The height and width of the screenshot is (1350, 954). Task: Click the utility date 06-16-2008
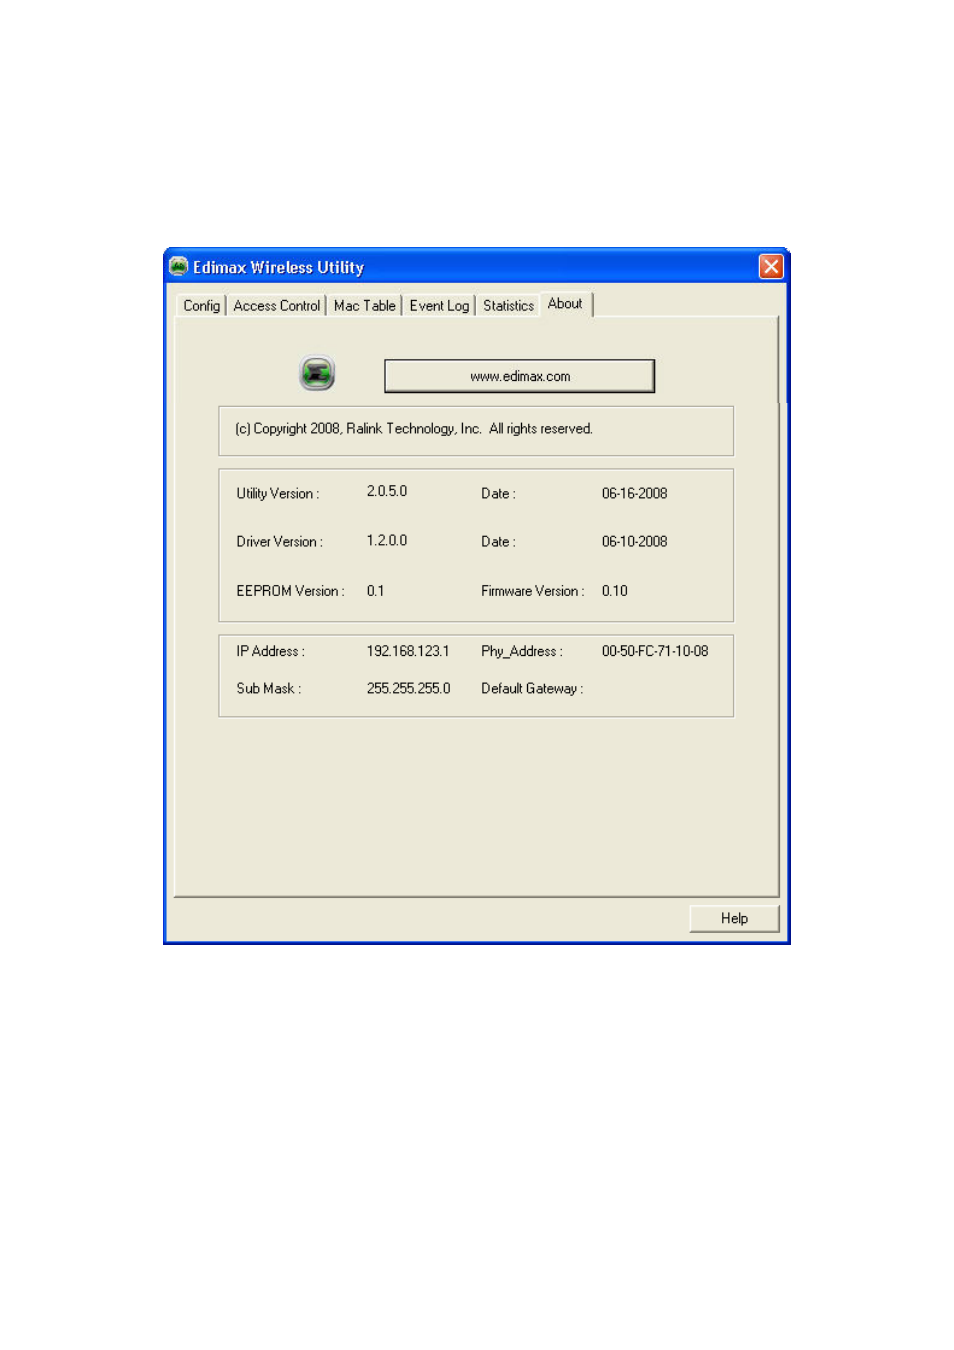(634, 493)
